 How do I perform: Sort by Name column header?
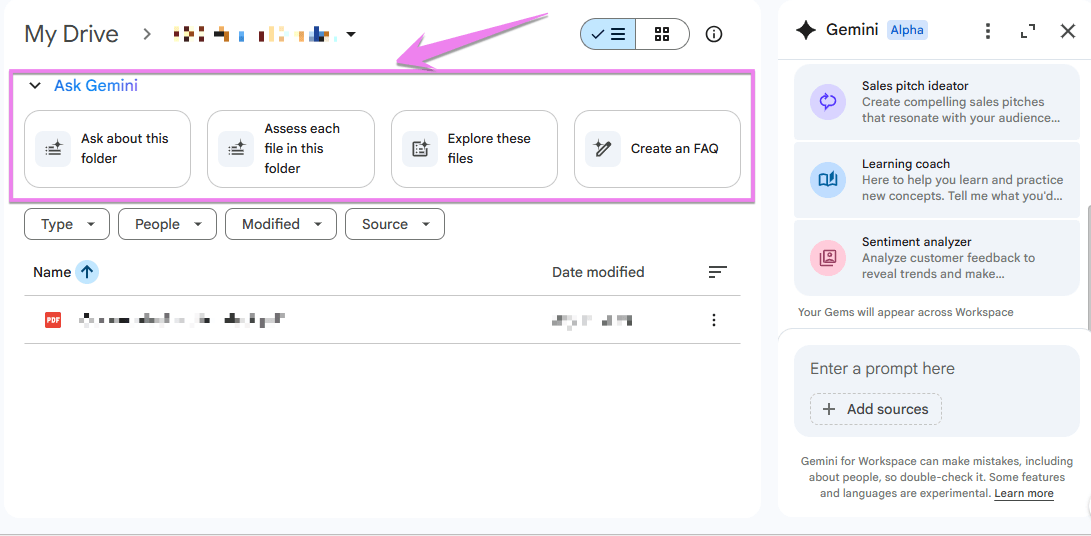point(52,272)
